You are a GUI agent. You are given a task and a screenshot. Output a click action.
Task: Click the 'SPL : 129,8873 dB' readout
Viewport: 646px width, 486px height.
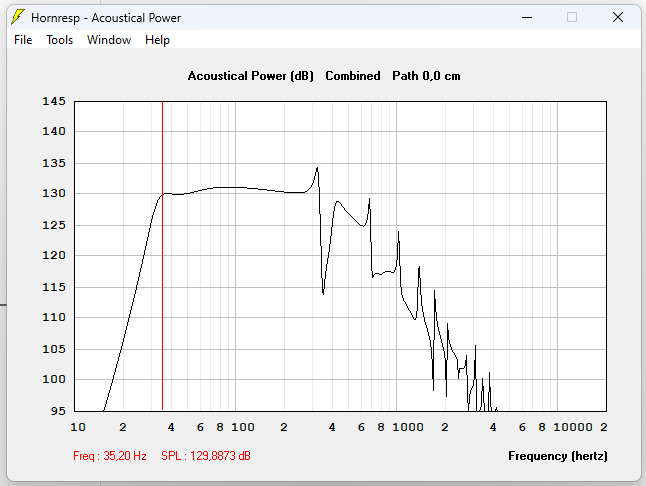click(206, 456)
